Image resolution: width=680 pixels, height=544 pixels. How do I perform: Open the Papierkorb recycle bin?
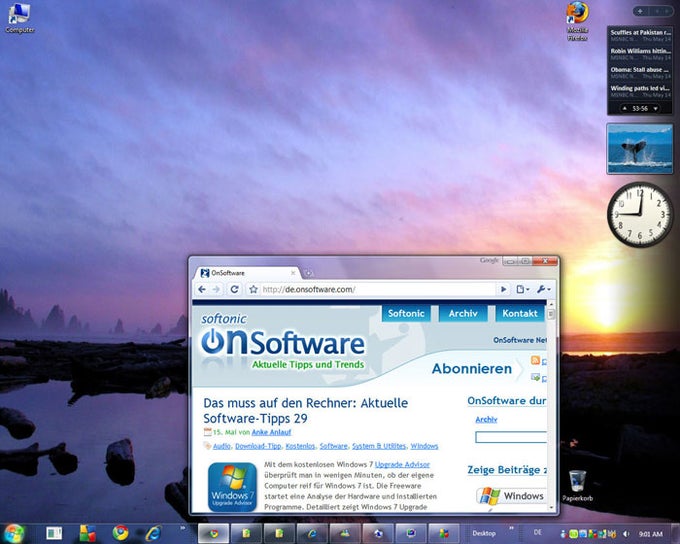(x=578, y=486)
